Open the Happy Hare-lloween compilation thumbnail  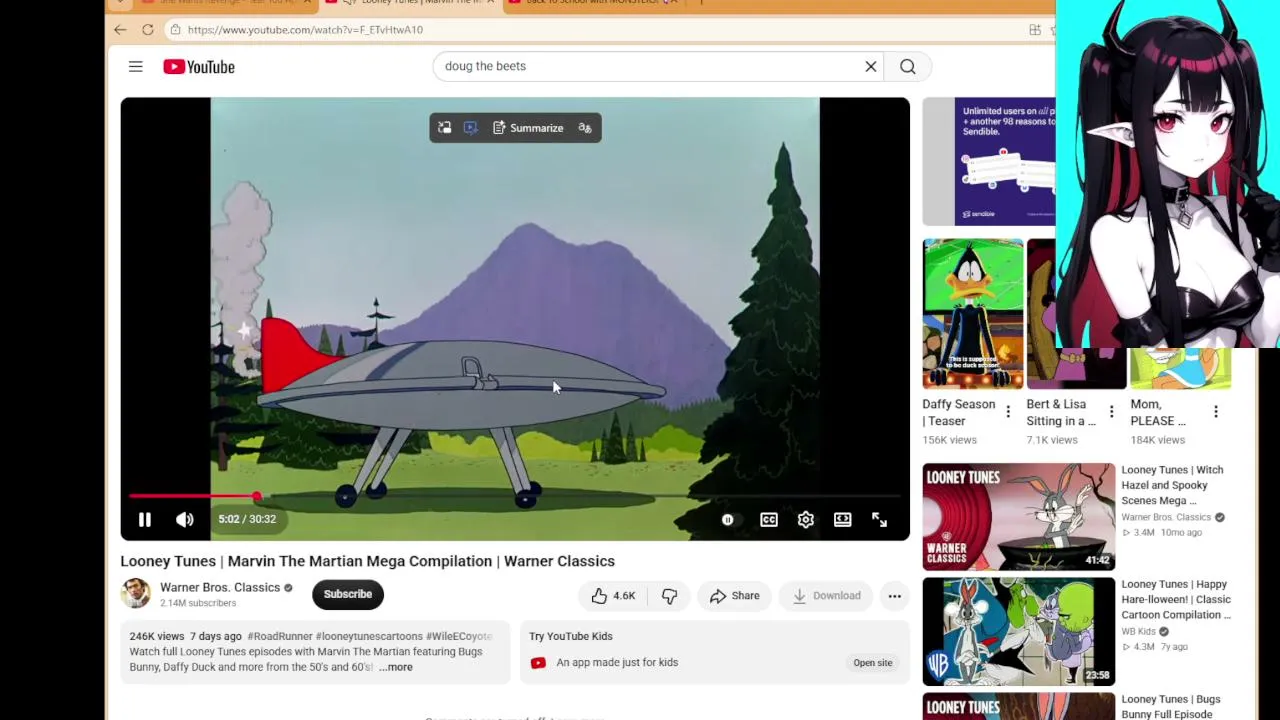(1019, 632)
